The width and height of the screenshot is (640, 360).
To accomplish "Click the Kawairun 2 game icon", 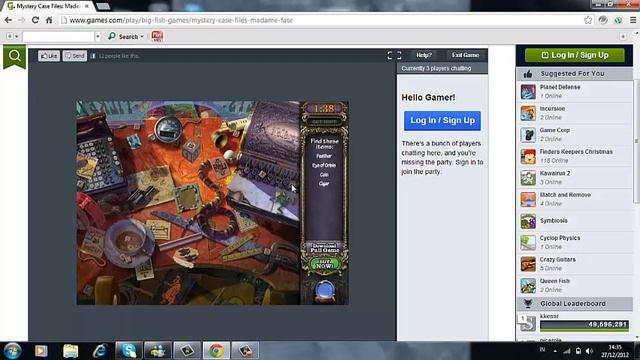I will [x=528, y=178].
